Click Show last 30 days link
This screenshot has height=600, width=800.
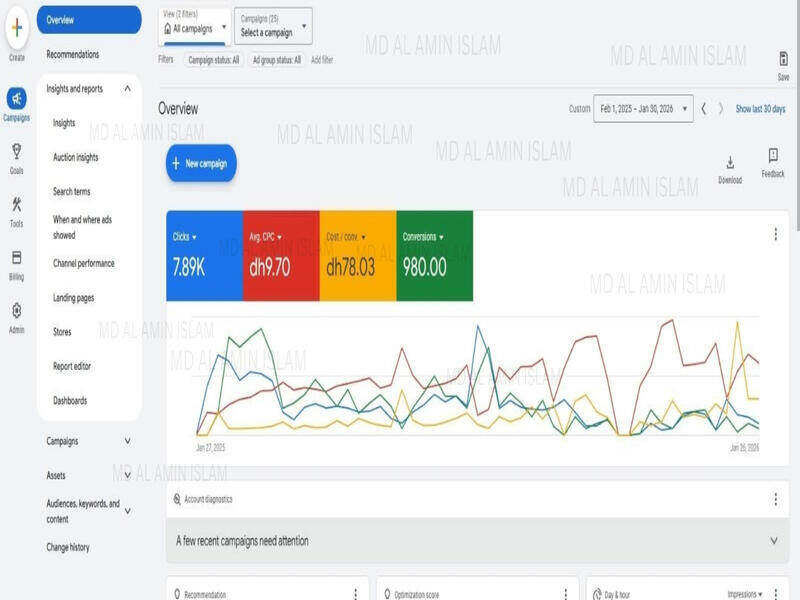click(x=760, y=109)
